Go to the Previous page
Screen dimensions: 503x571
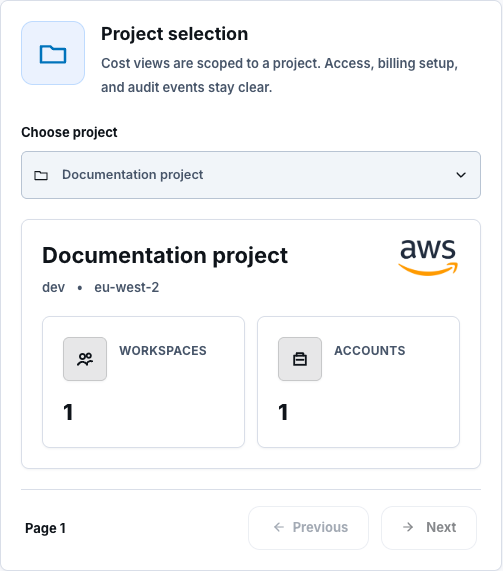pyautogui.click(x=309, y=528)
